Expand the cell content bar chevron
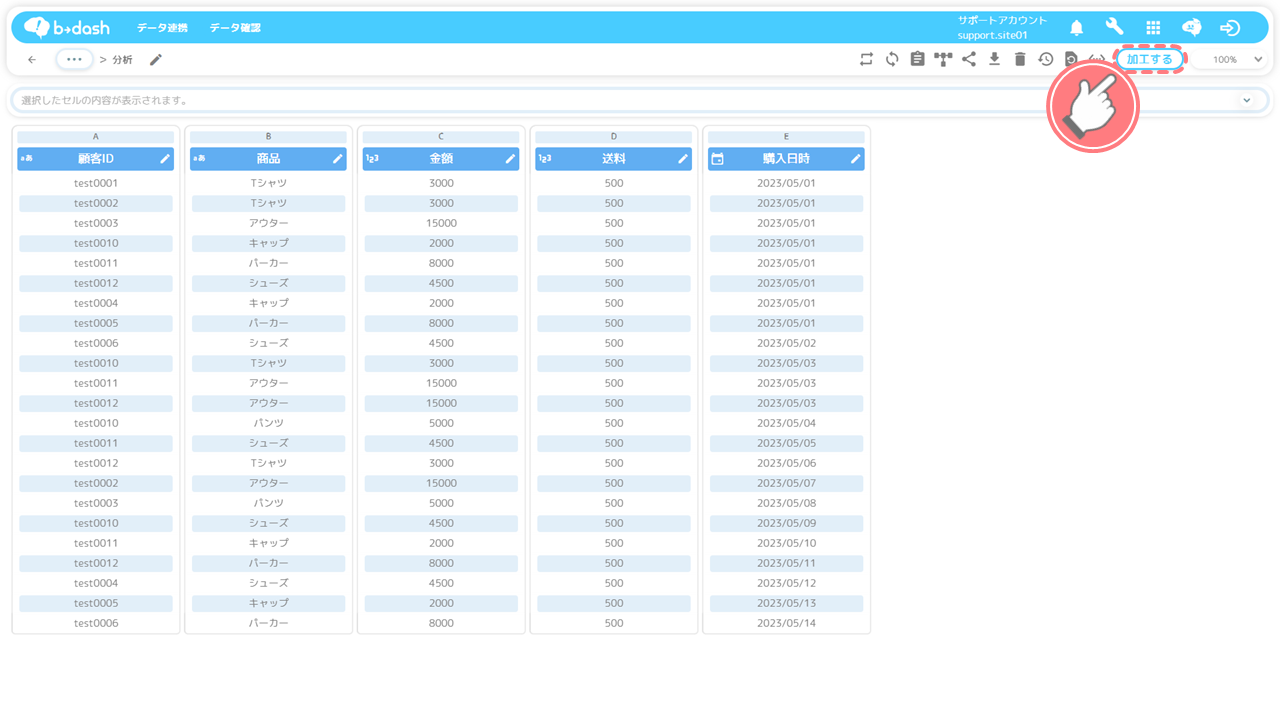The height and width of the screenshot is (720, 1280). coord(1247,100)
